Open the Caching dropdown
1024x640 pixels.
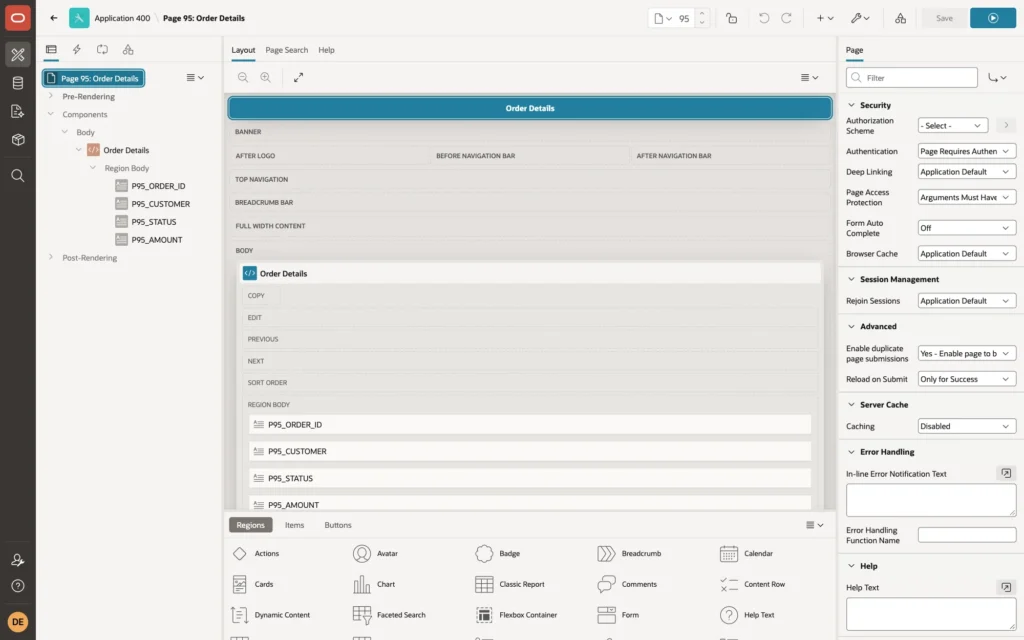pyautogui.click(x=967, y=426)
